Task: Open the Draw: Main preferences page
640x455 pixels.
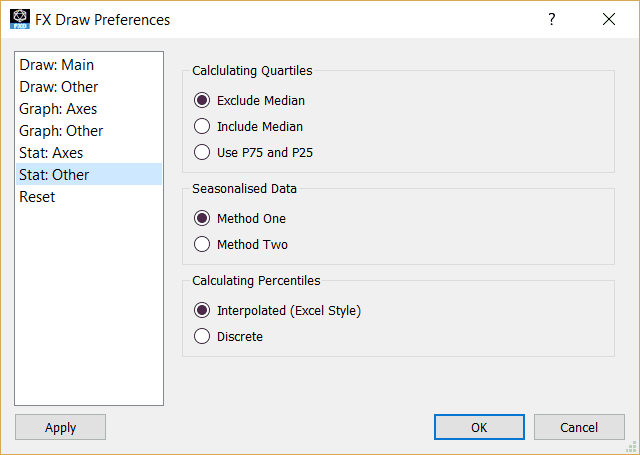Action: (89, 65)
